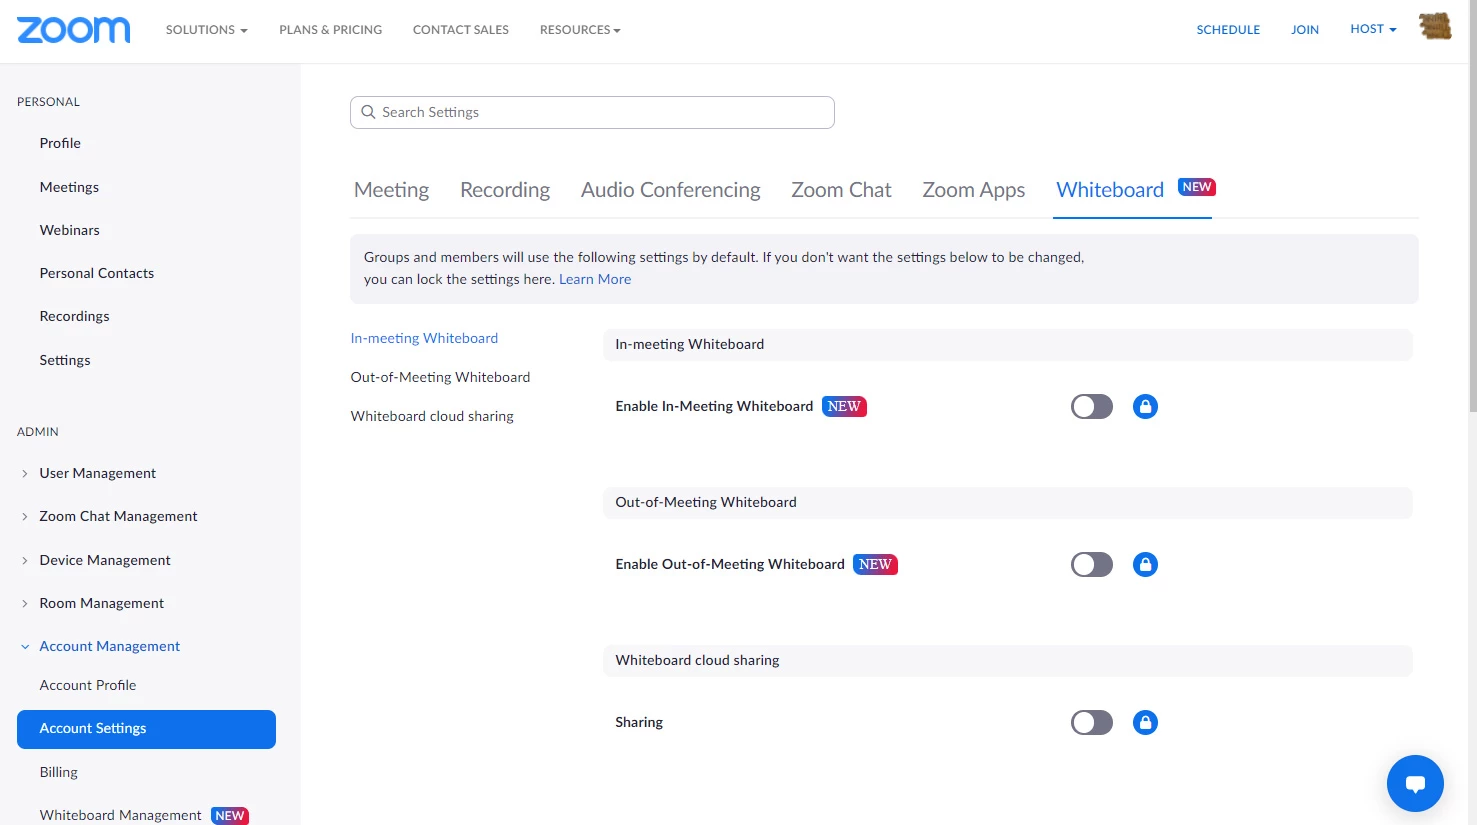Click the lock icon for In-Meeting Whiteboard
The height and width of the screenshot is (825, 1477).
point(1145,406)
